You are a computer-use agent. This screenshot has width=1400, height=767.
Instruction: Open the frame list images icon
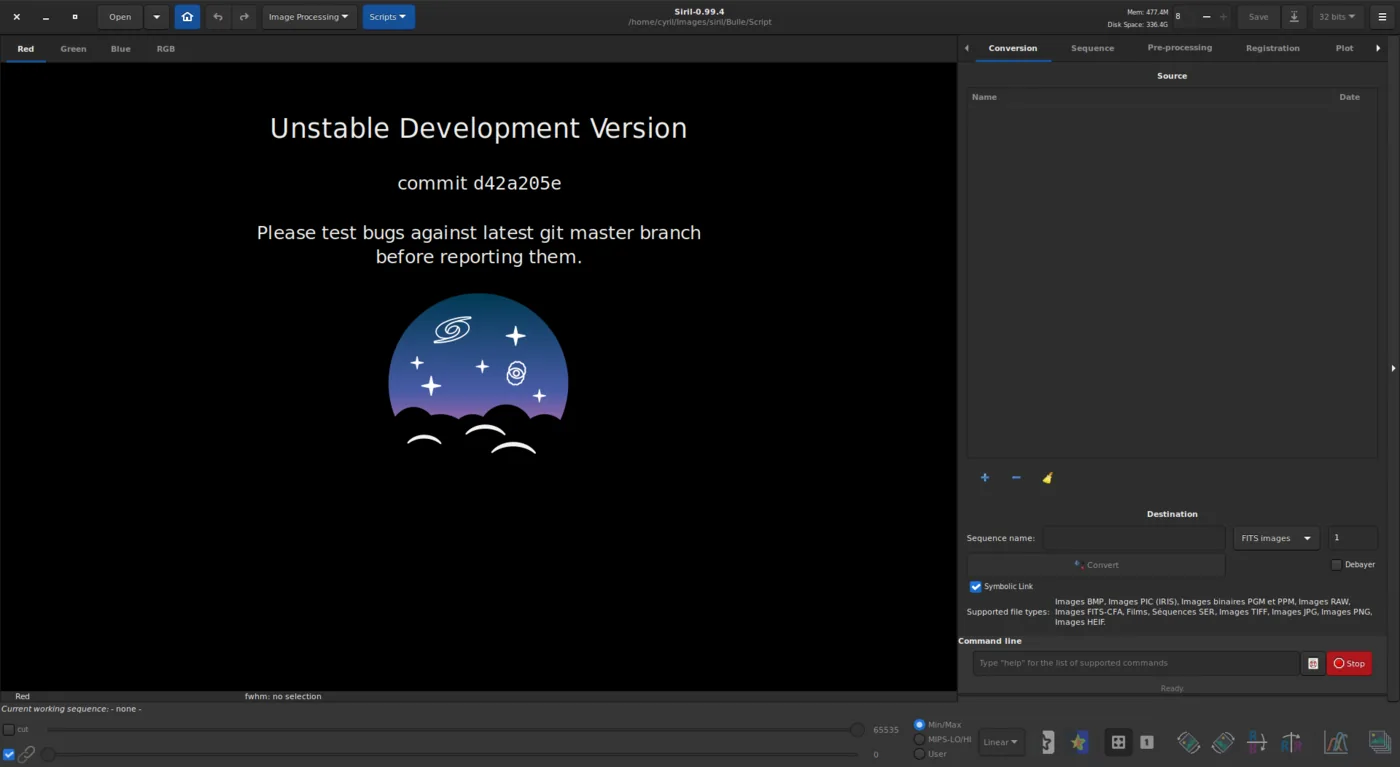(1380, 742)
